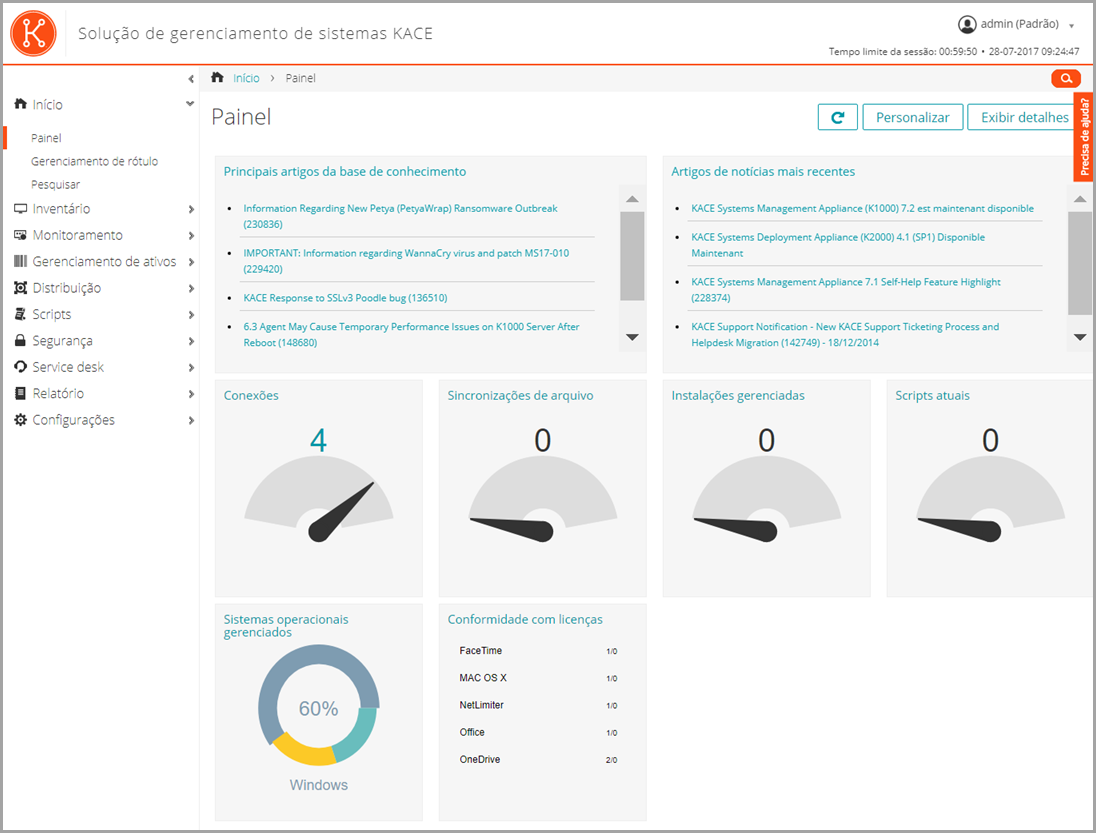Select the Scripts icon in the sidebar
The height and width of the screenshot is (833, 1096).
(x=22, y=314)
